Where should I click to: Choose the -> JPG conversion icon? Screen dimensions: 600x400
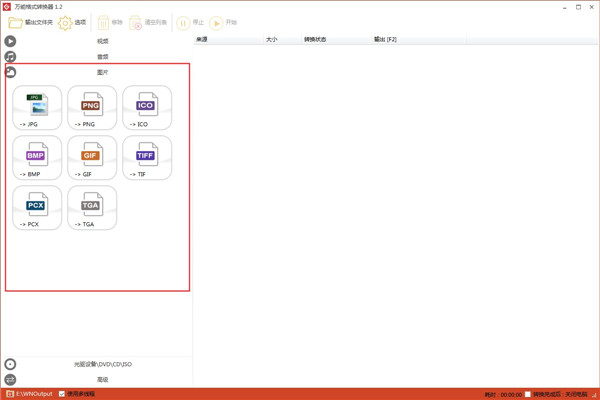pyautogui.click(x=37, y=108)
